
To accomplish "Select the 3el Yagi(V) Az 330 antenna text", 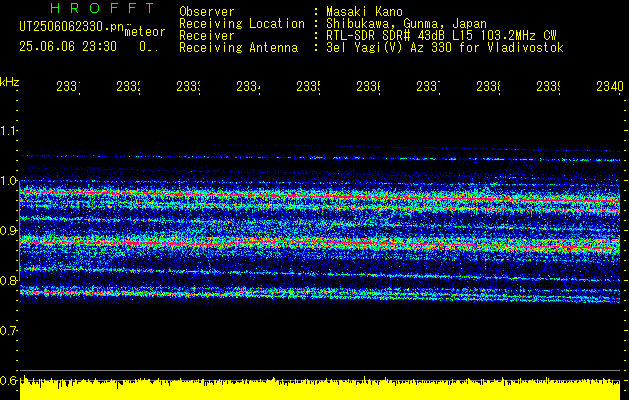I will [445, 48].
